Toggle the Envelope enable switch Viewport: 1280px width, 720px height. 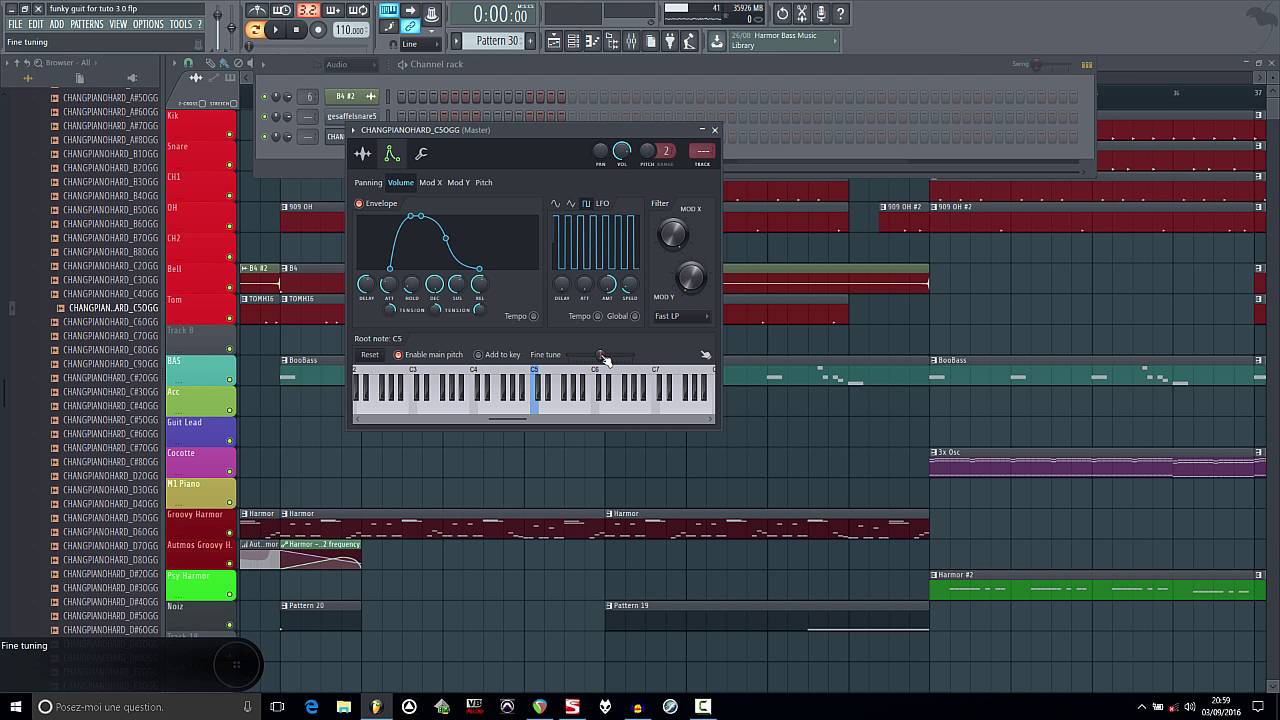coord(359,204)
